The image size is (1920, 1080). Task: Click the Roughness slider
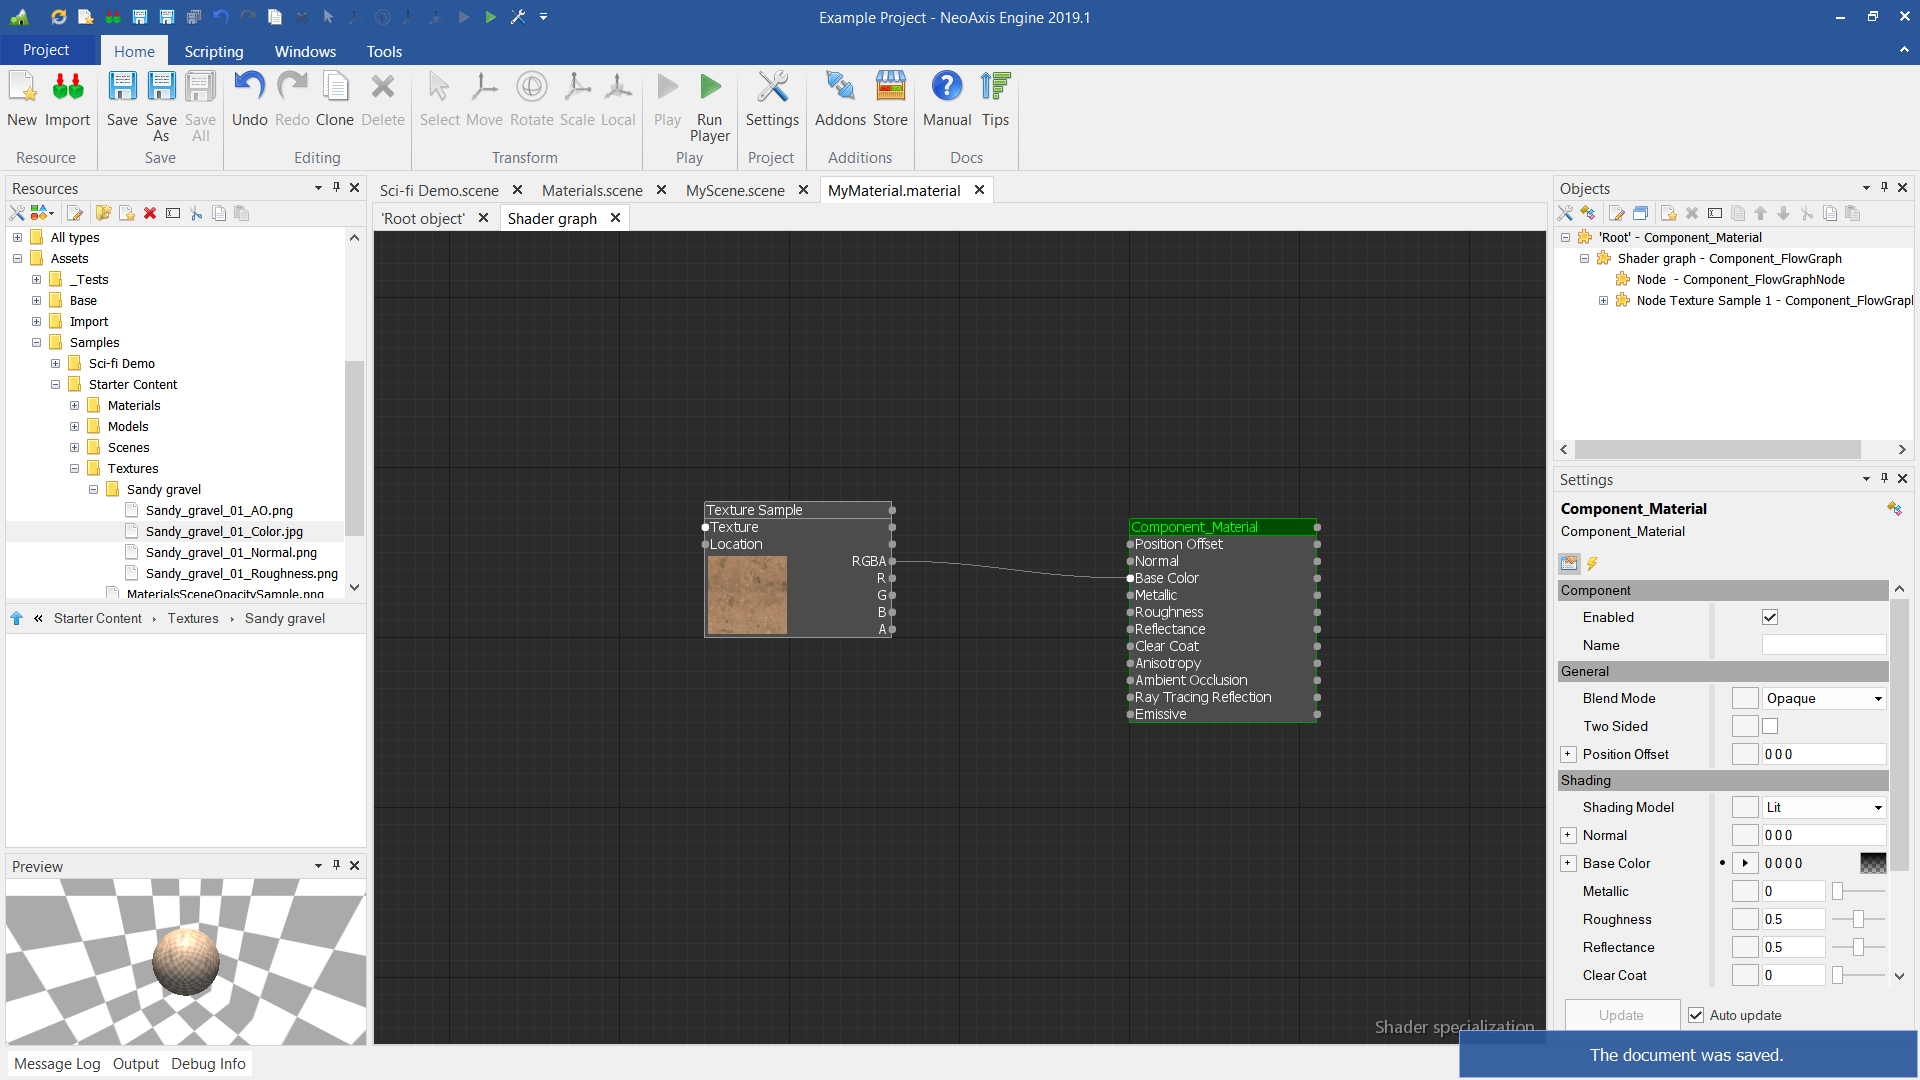pos(1858,919)
